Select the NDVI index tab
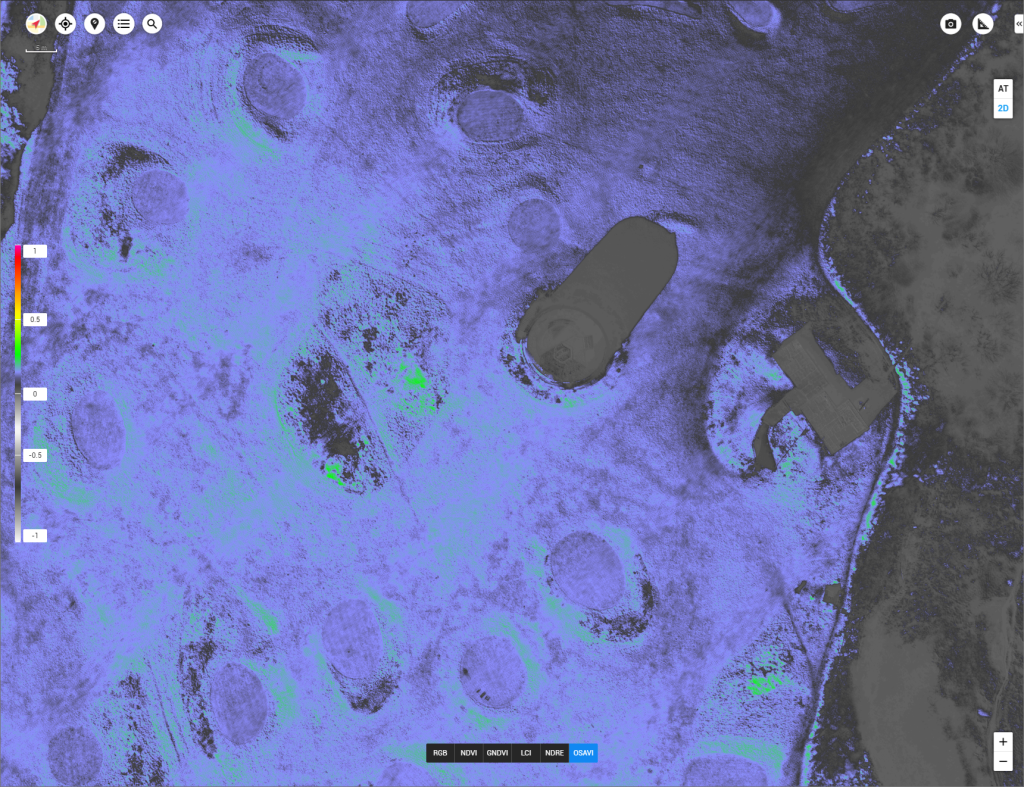The width and height of the screenshot is (1024, 787). pos(467,753)
